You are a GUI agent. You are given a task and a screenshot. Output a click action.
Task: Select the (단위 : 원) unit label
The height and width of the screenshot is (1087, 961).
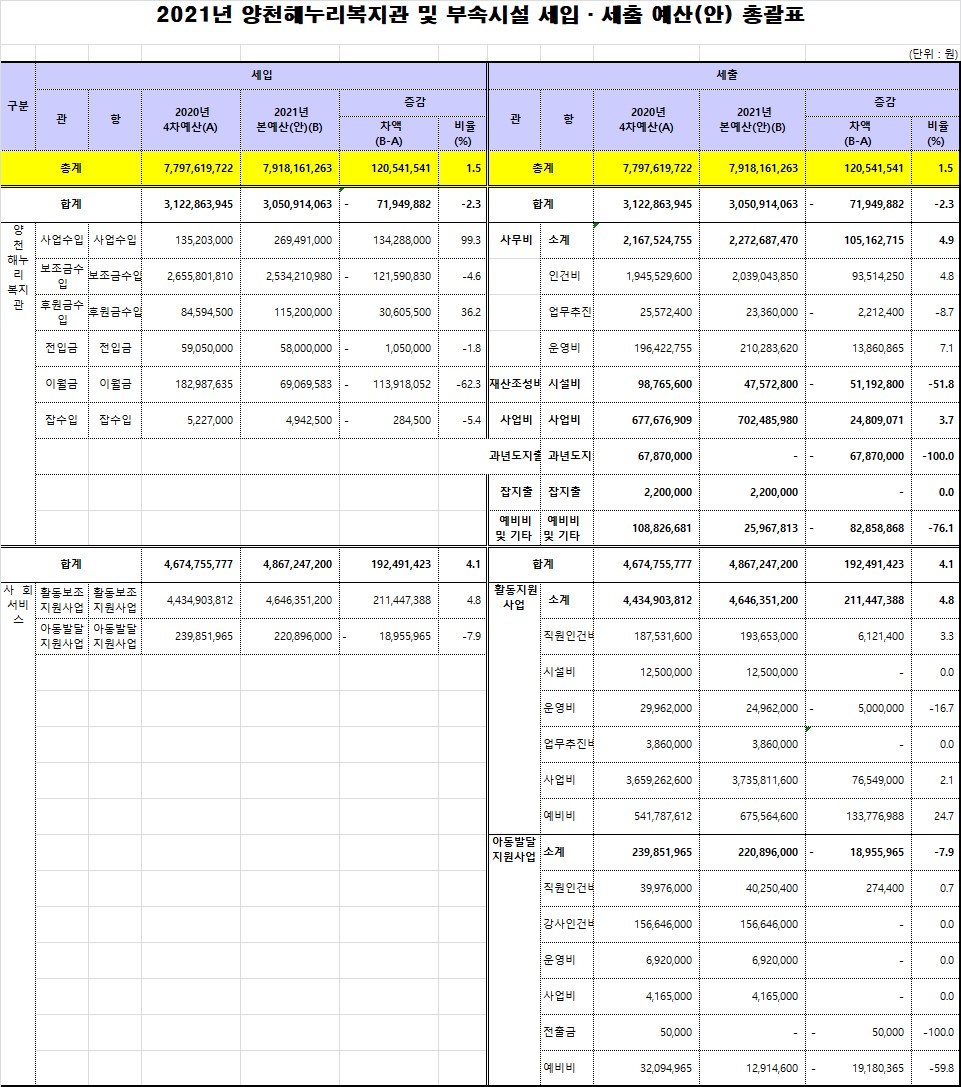(x=932, y=53)
